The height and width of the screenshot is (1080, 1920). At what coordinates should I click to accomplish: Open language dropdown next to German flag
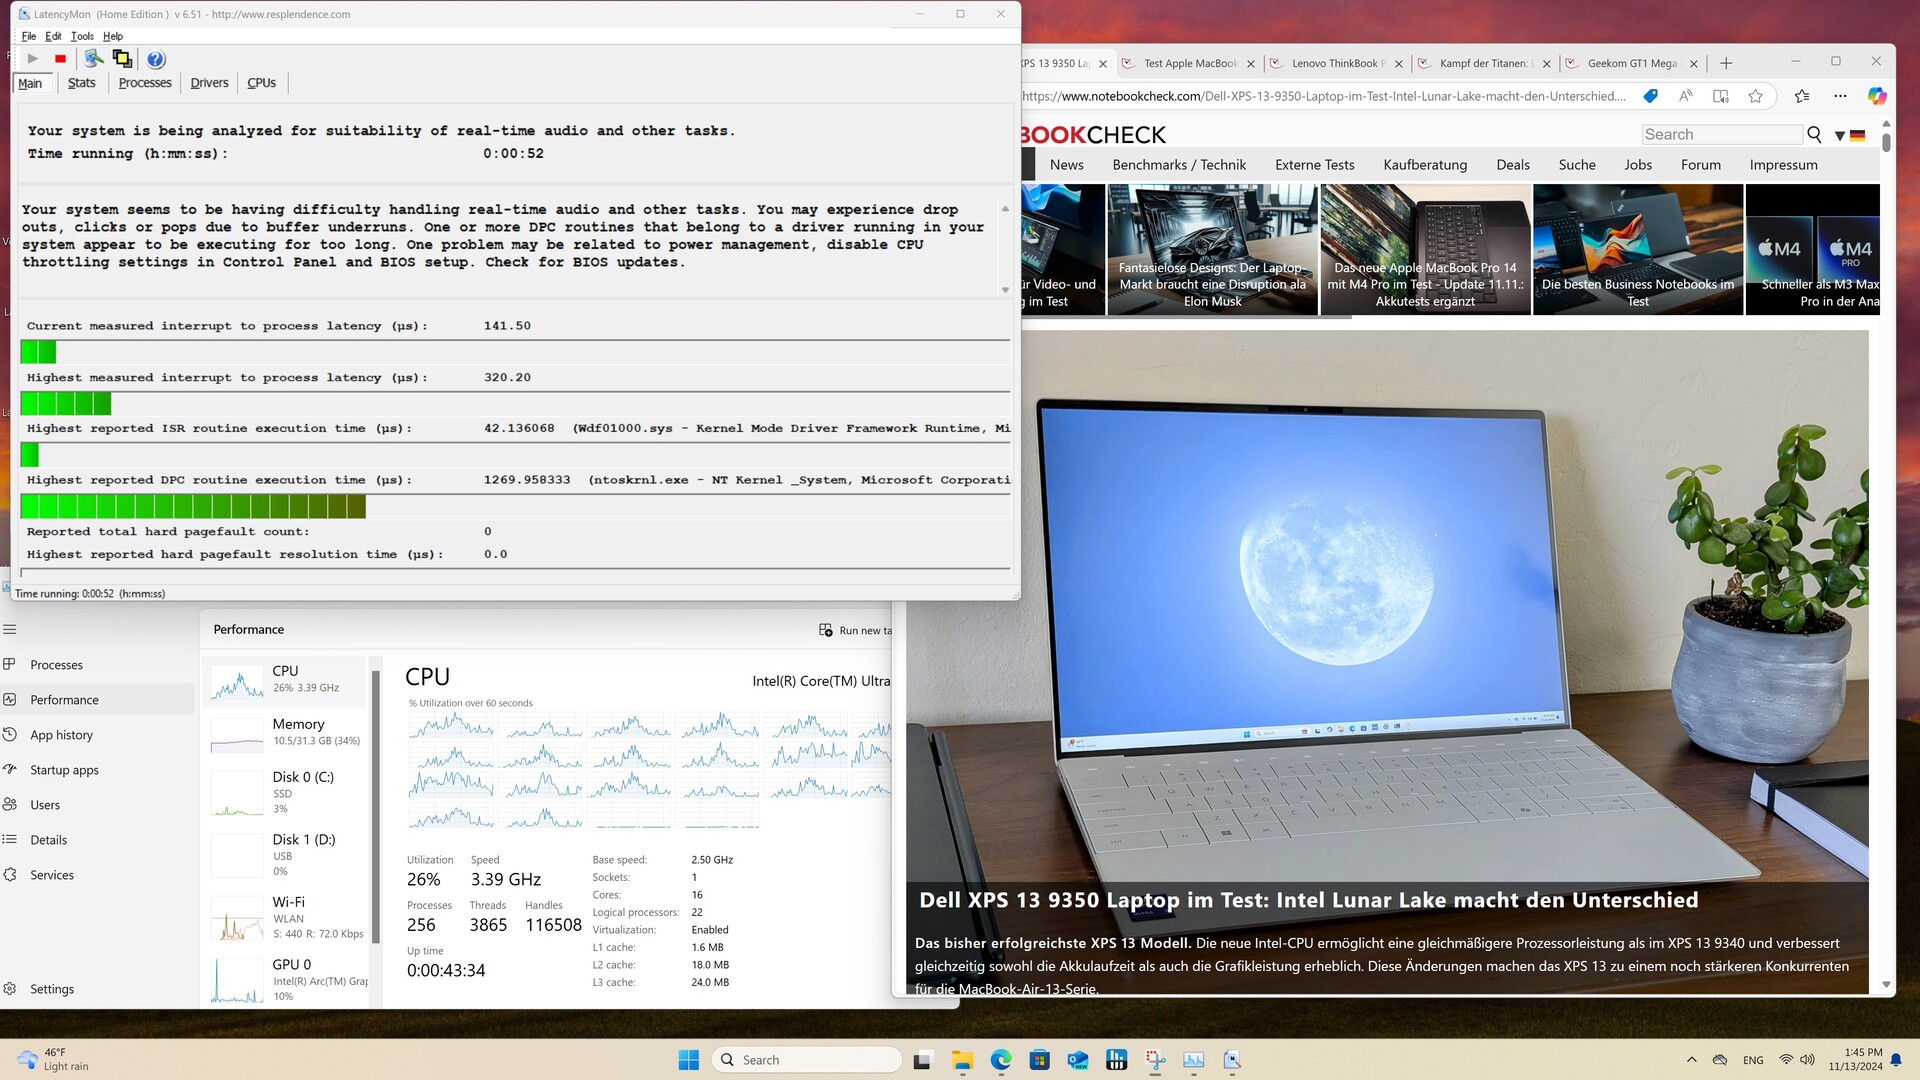(x=1840, y=135)
